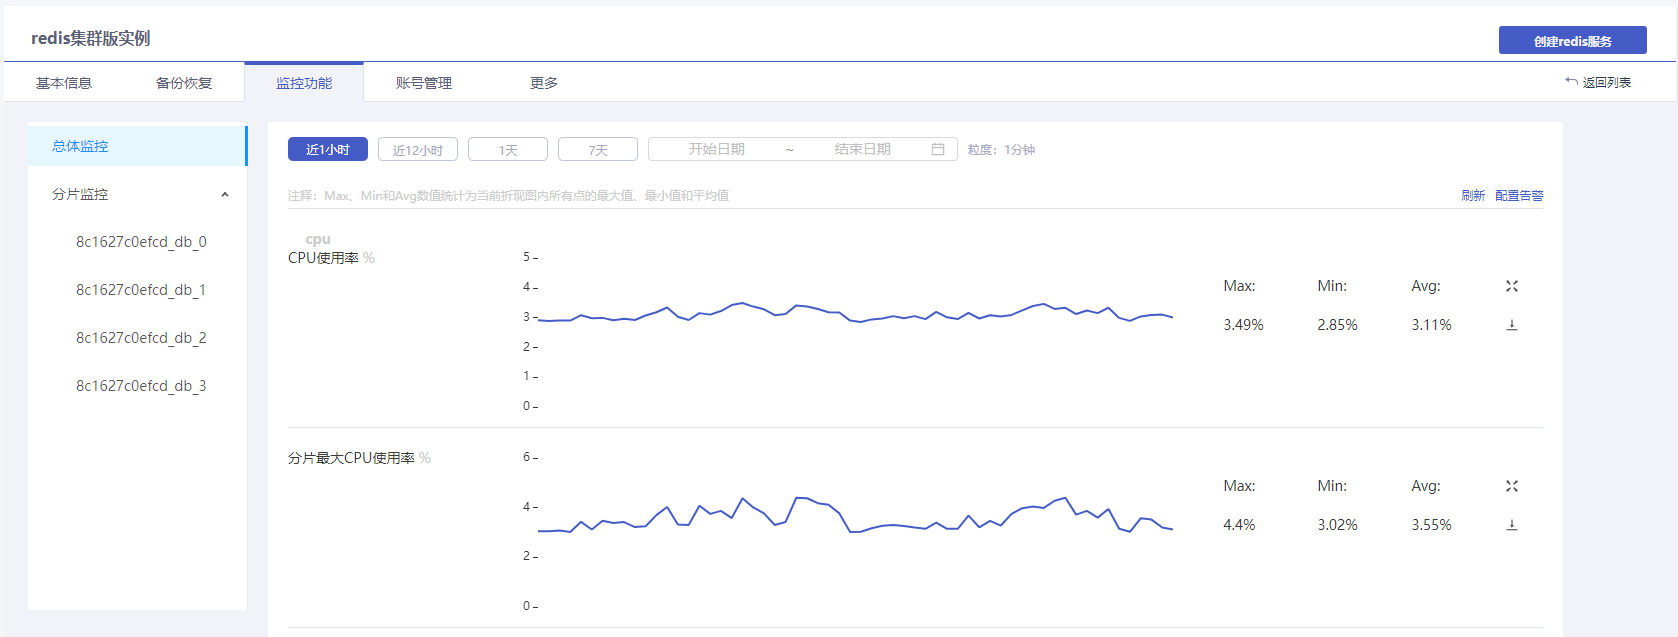Viewport: 1678px width, 637px height.
Task: Click the 返回列表 back arrow icon
Action: click(1571, 82)
